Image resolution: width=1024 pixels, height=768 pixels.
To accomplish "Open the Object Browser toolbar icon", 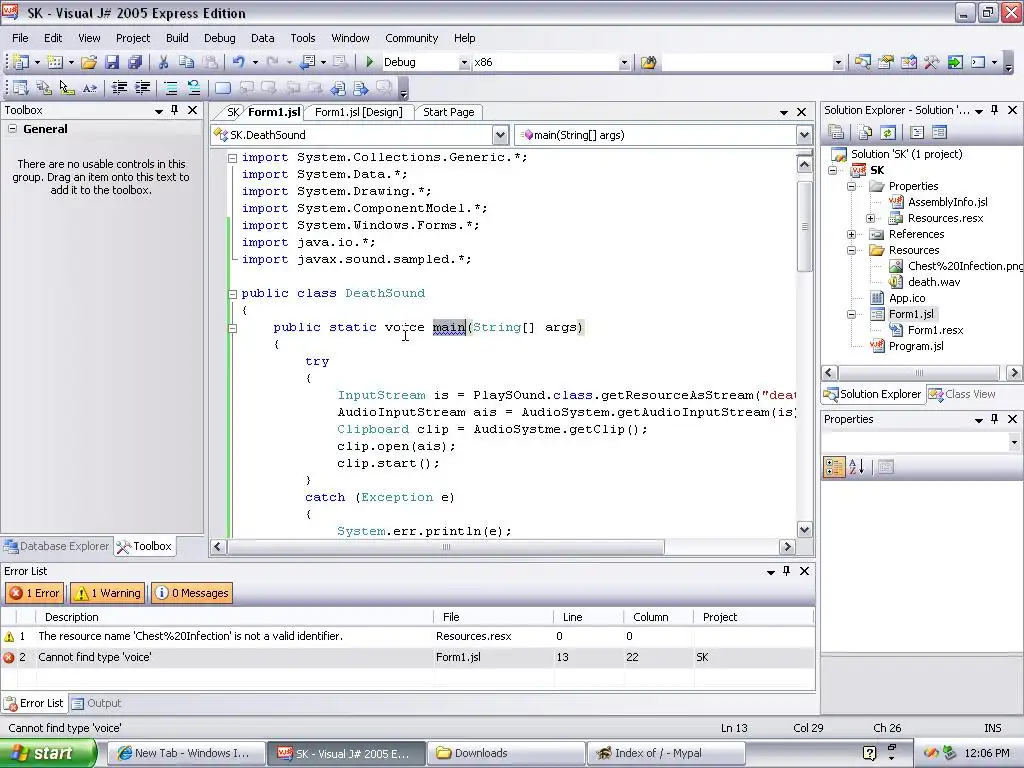I will coord(908,63).
